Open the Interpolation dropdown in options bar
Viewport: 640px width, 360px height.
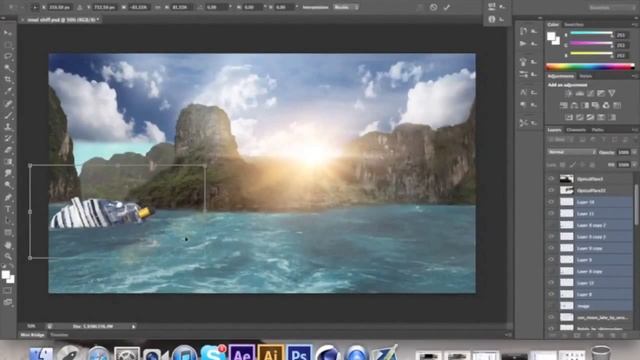click(346, 7)
